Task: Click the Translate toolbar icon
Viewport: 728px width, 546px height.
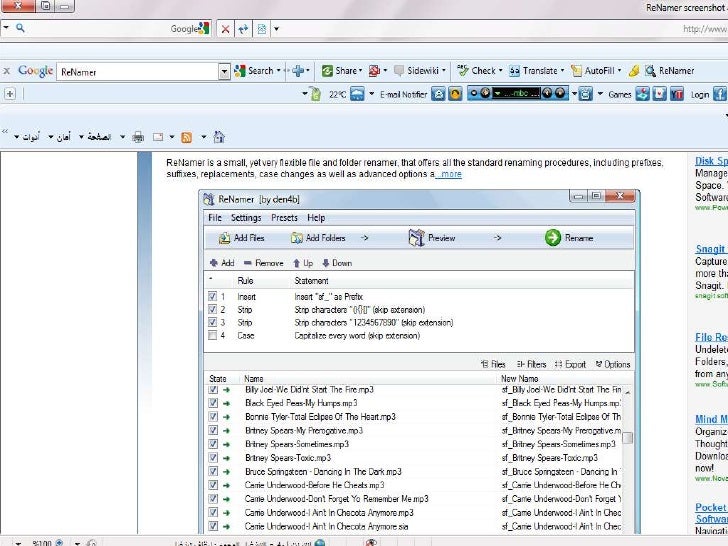Action: tap(514, 71)
